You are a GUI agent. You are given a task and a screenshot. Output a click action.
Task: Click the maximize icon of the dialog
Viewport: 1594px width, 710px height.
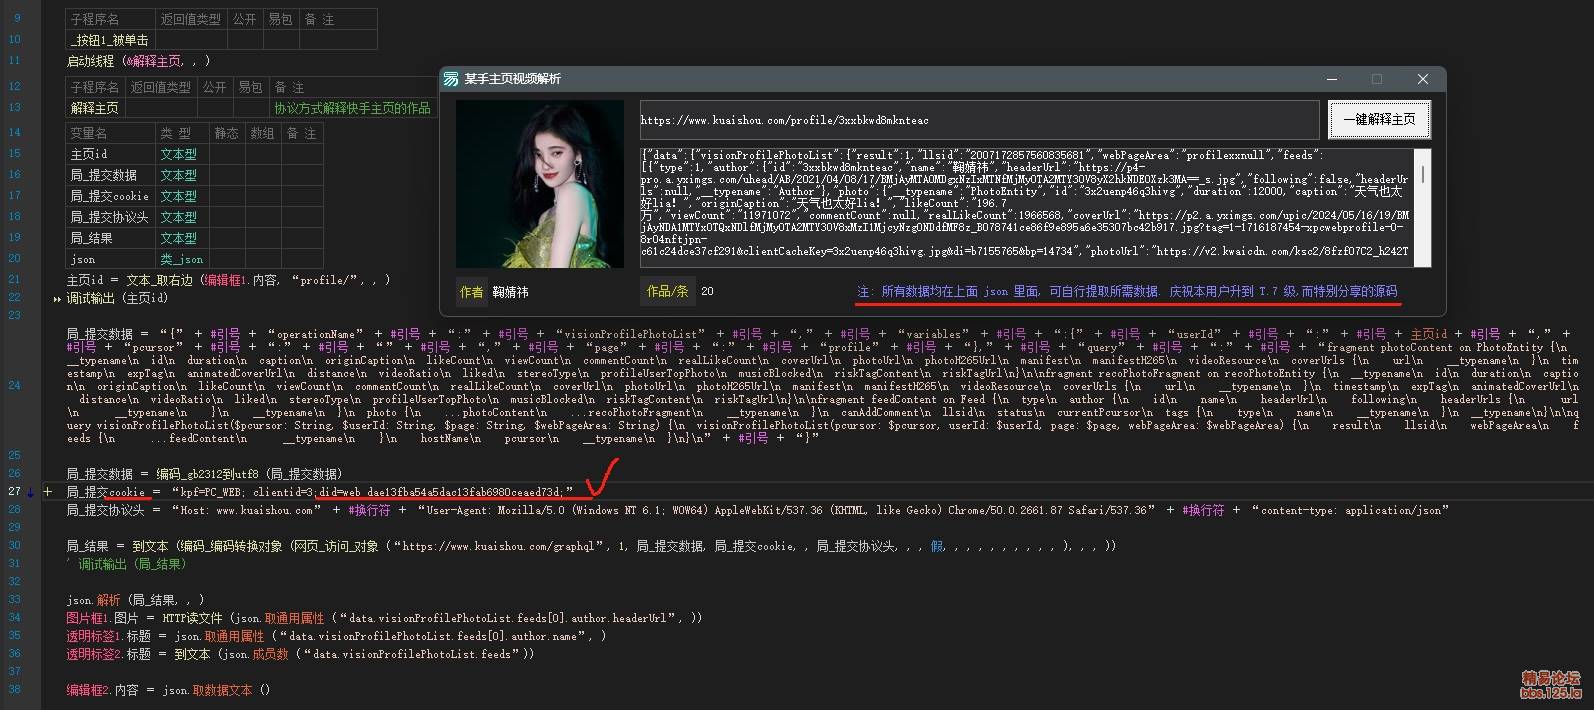(1377, 79)
